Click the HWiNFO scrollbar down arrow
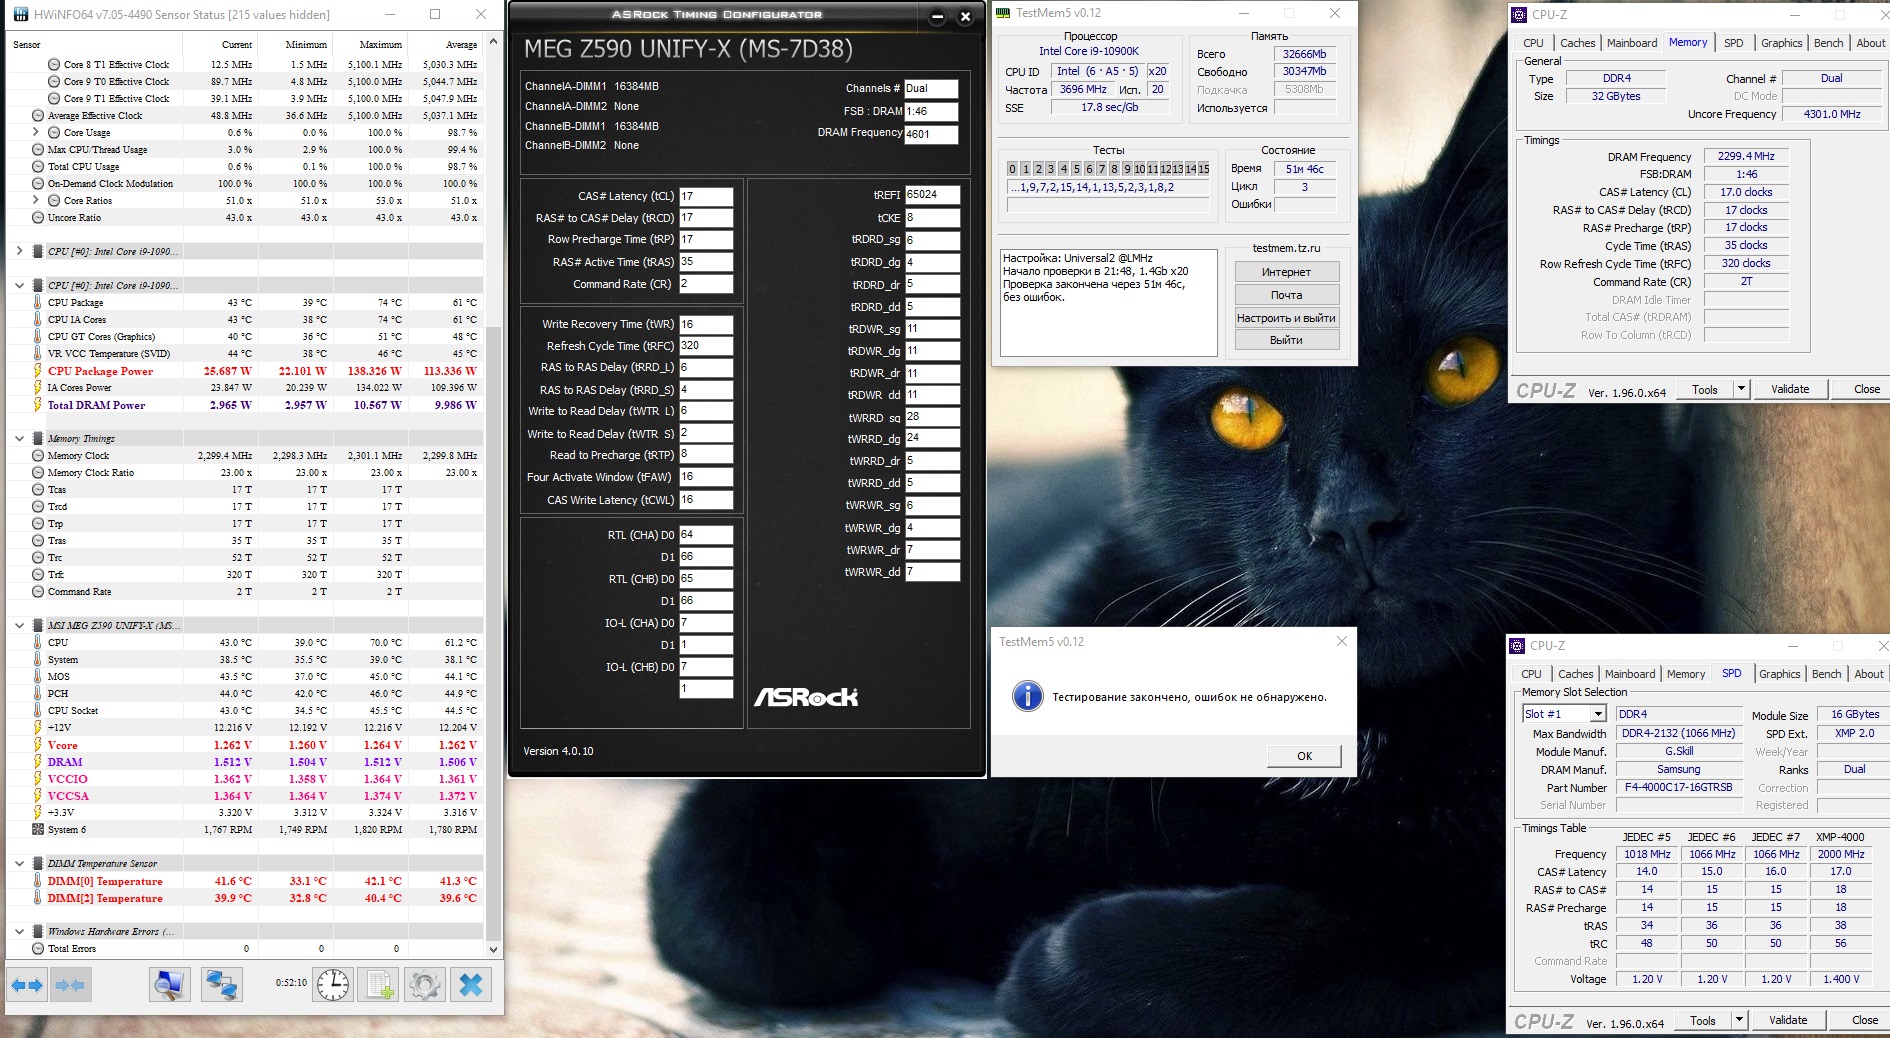The image size is (1890, 1038). [x=492, y=949]
